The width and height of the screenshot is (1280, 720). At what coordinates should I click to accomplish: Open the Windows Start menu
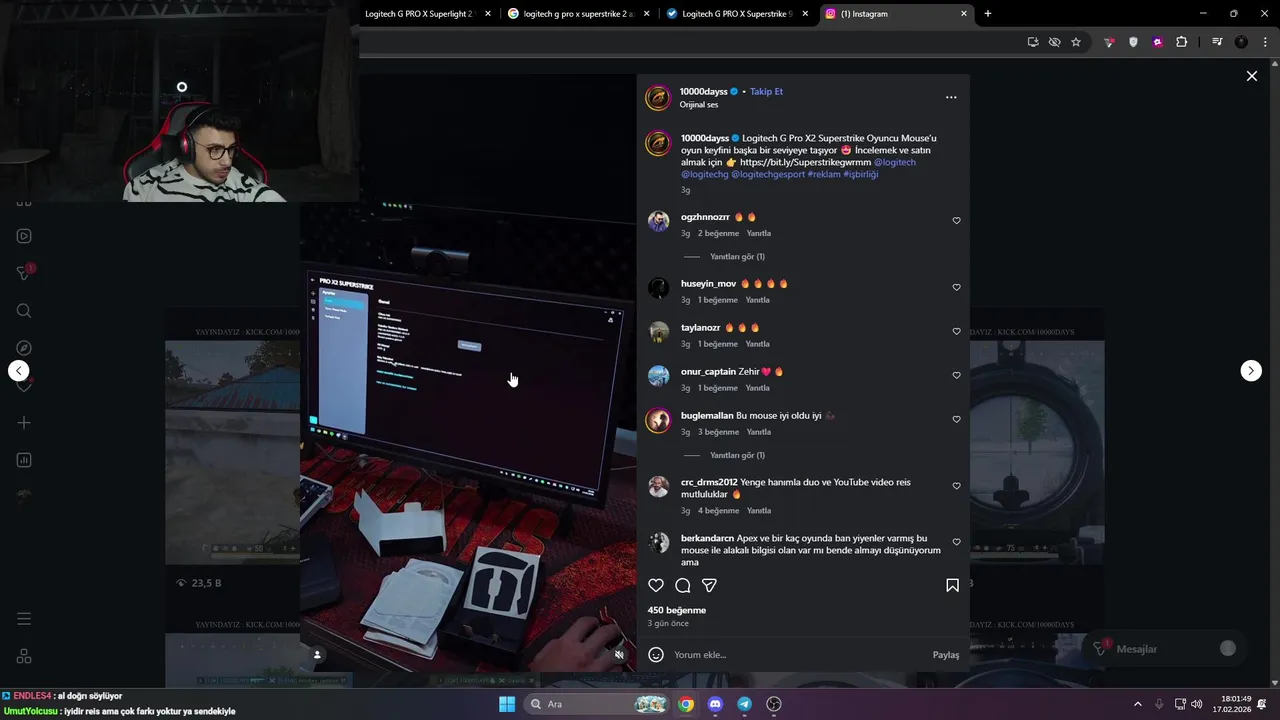[507, 704]
